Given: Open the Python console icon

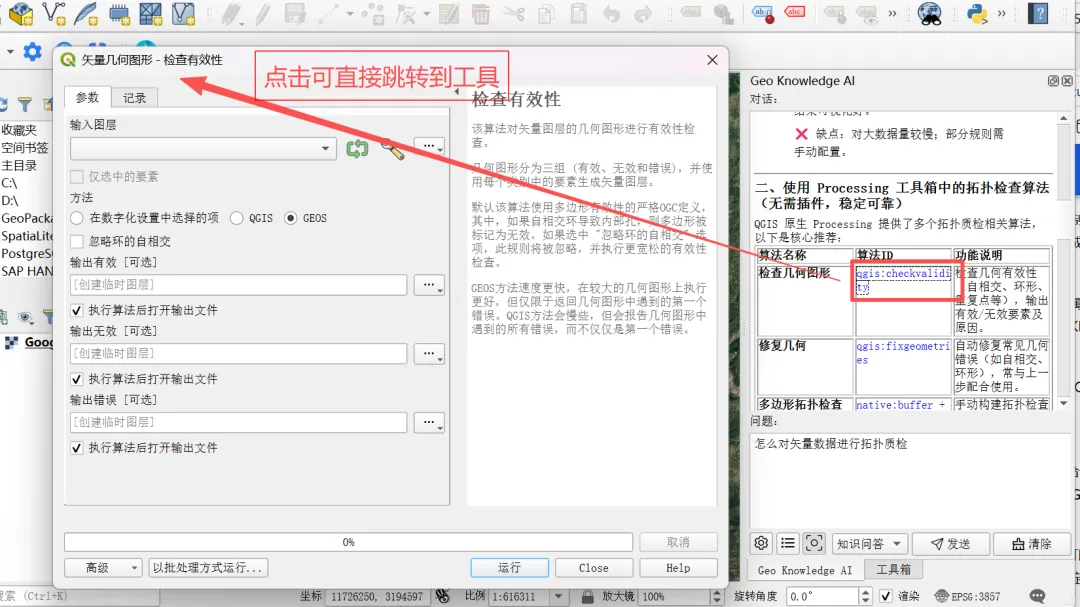Looking at the screenshot, I should (x=977, y=13).
